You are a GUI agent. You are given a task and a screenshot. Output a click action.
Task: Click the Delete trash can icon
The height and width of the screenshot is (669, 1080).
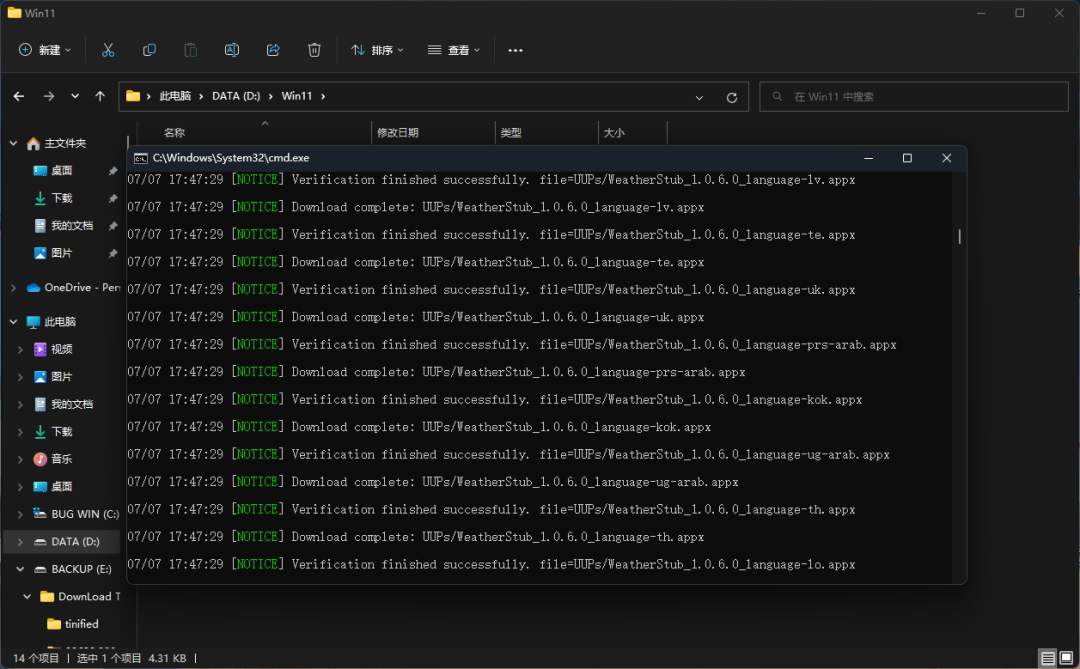point(314,50)
